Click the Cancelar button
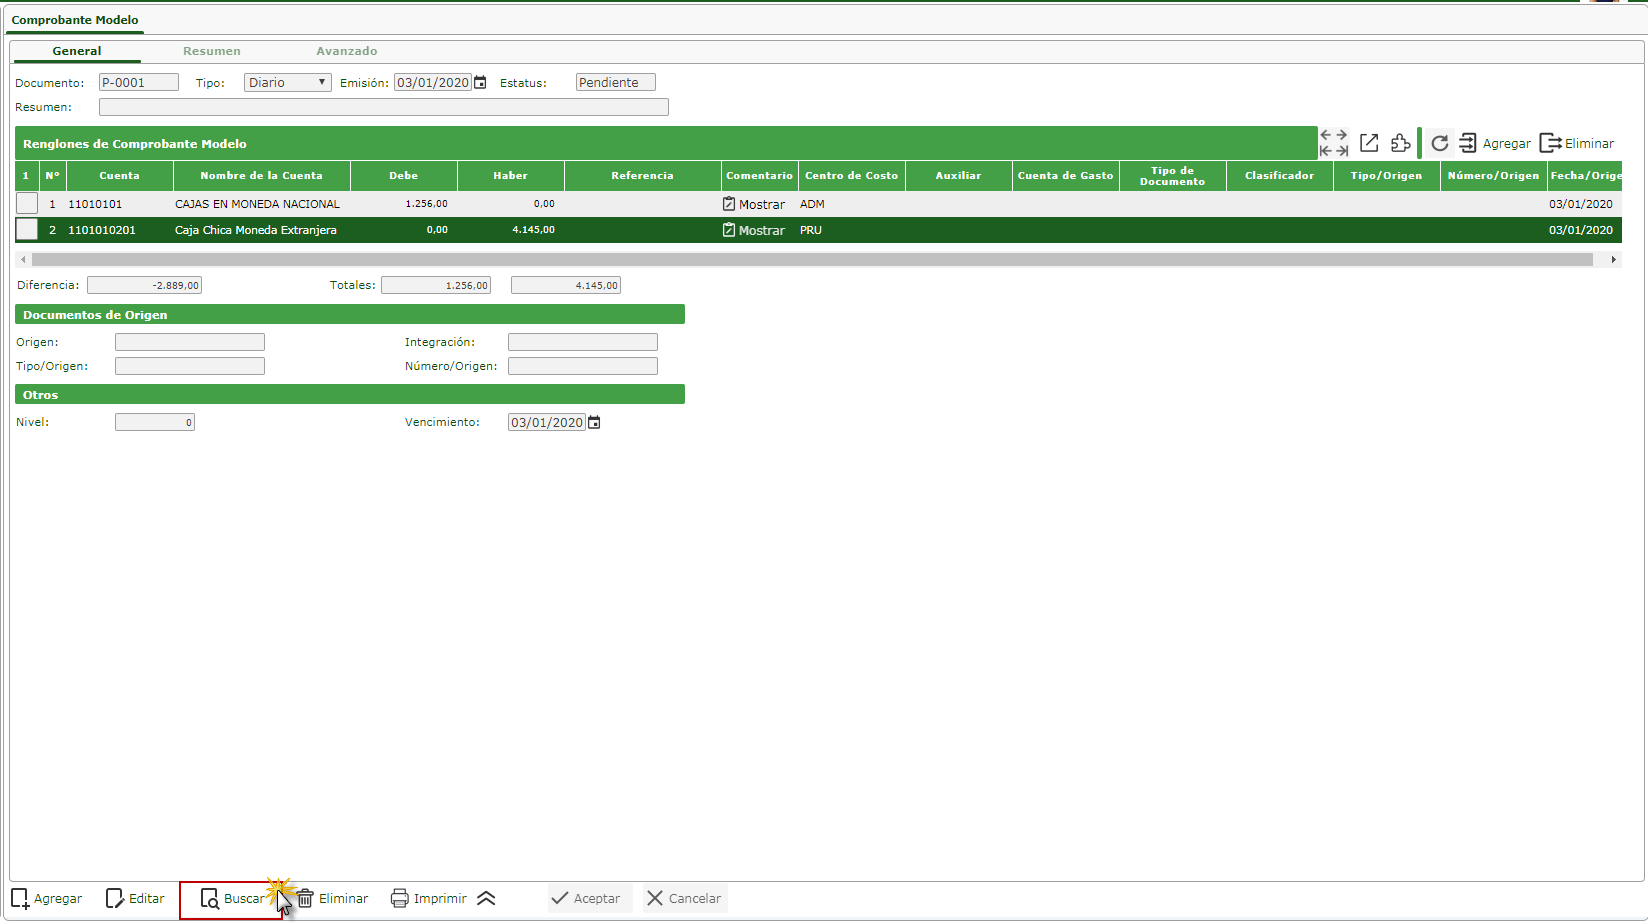Image resolution: width=1648 pixels, height=922 pixels. click(684, 898)
